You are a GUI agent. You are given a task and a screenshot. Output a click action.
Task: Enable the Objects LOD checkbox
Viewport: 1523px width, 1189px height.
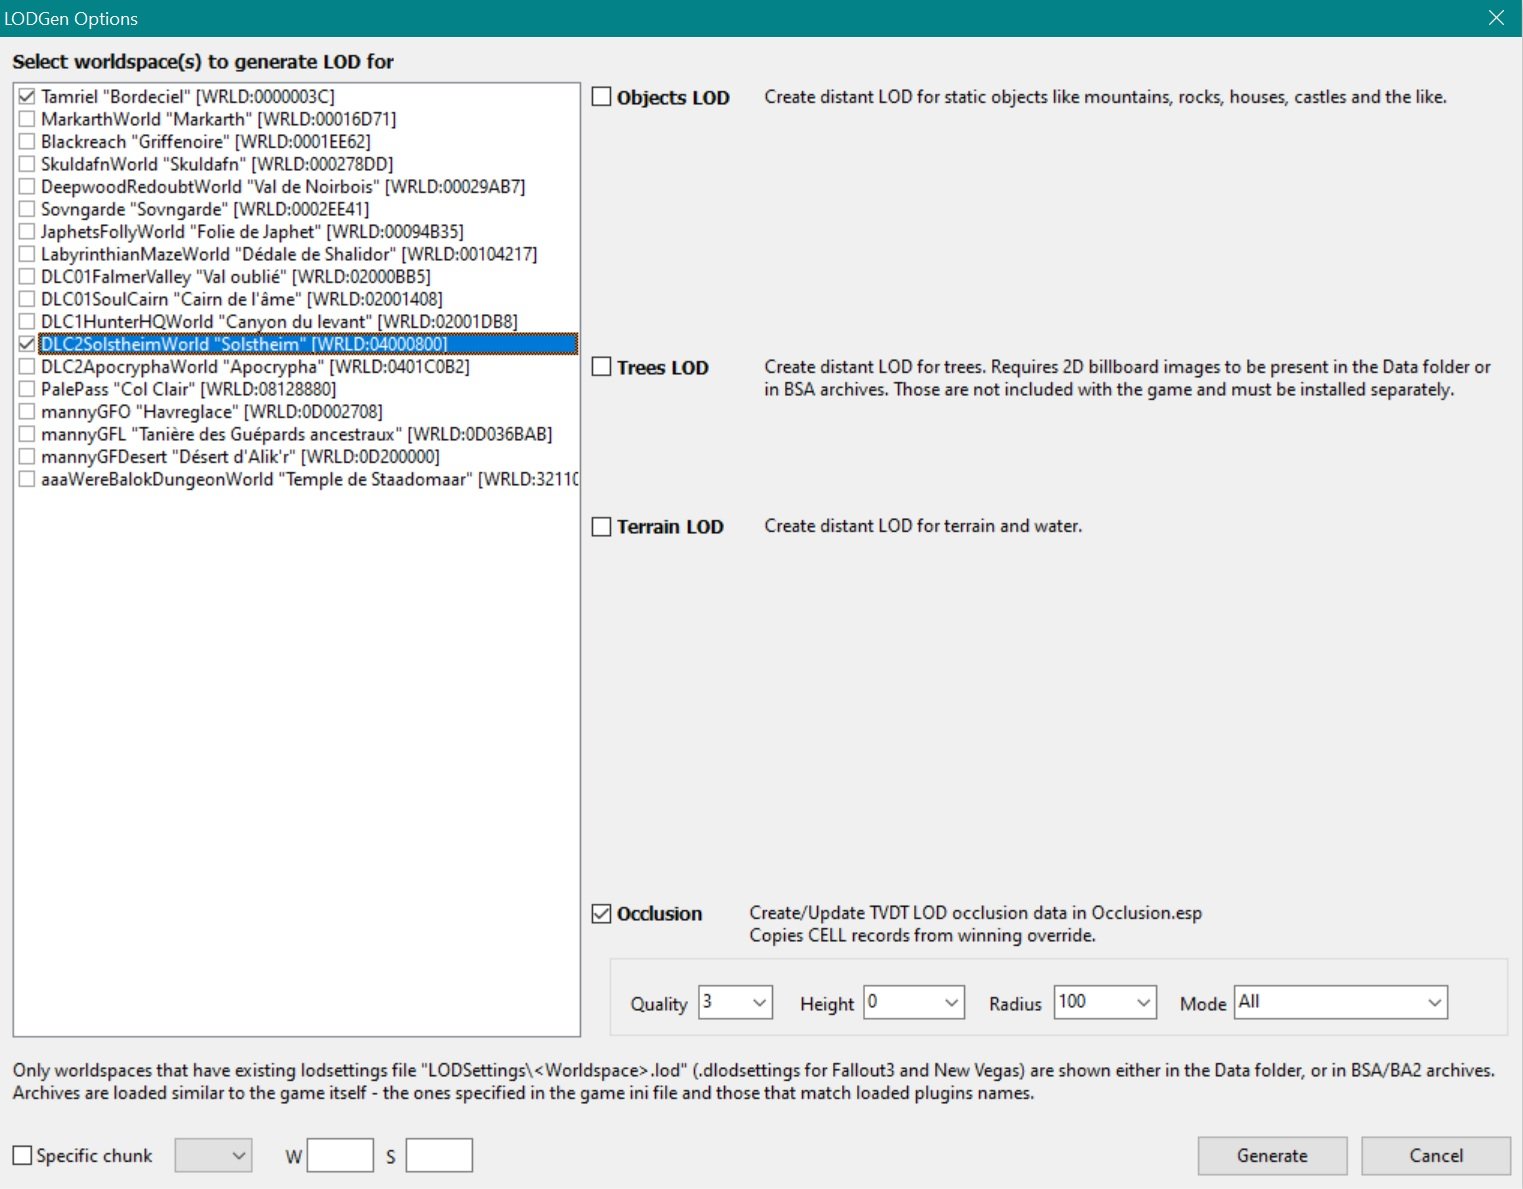pyautogui.click(x=602, y=97)
